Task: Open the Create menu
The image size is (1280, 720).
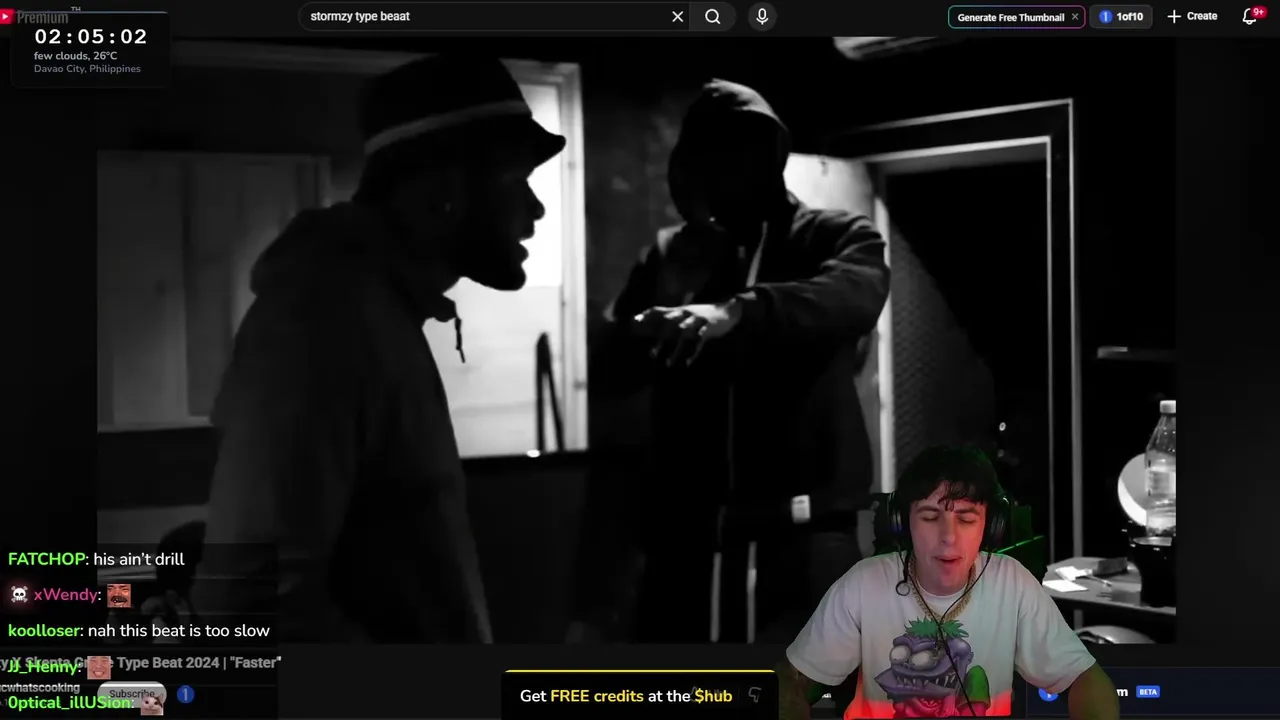Action: (1192, 16)
